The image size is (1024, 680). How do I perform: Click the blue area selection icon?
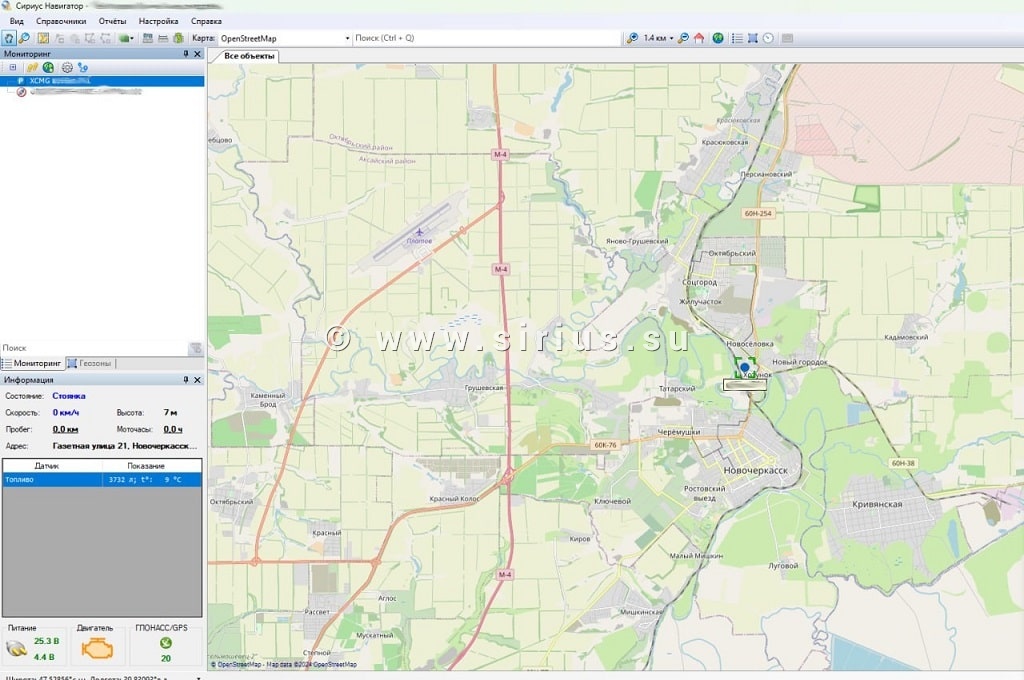(x=752, y=38)
